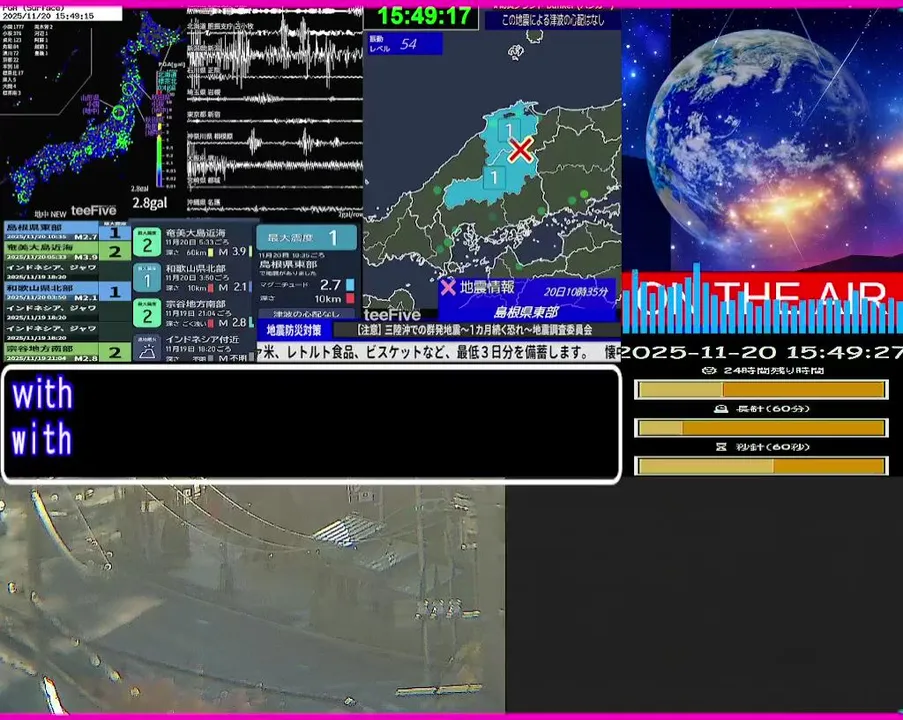
Task: Click the 長針(60分) progress bar
Action: pos(761,428)
